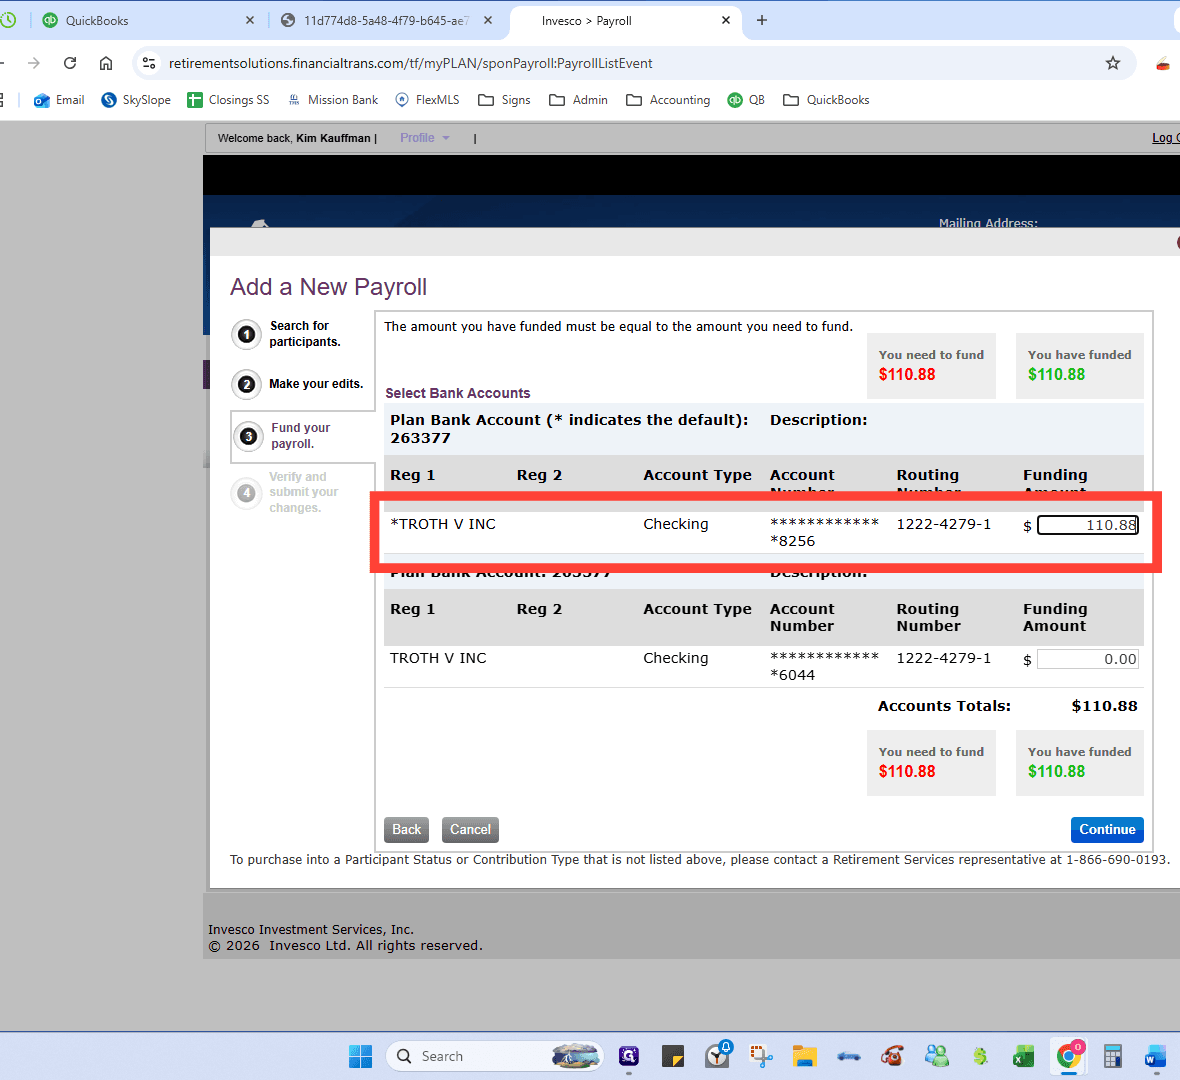Viewport: 1180px width, 1080px height.
Task: Reload the page with the refresh icon
Action: tap(70, 63)
